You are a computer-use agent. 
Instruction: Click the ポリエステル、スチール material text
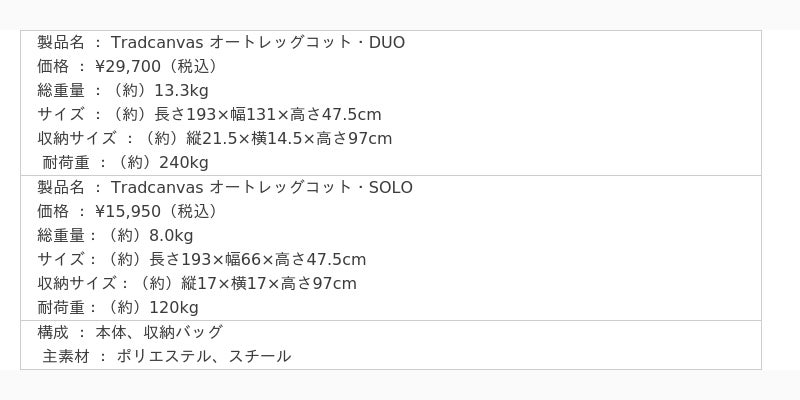point(204,356)
